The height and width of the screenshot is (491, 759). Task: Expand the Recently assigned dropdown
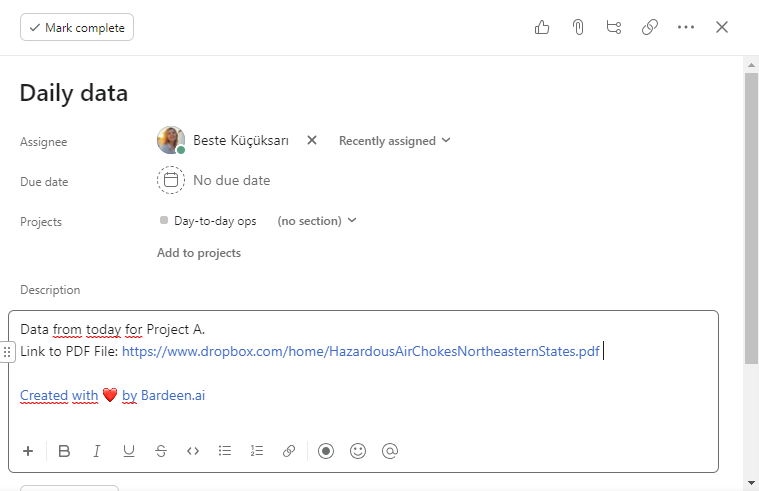tap(395, 140)
